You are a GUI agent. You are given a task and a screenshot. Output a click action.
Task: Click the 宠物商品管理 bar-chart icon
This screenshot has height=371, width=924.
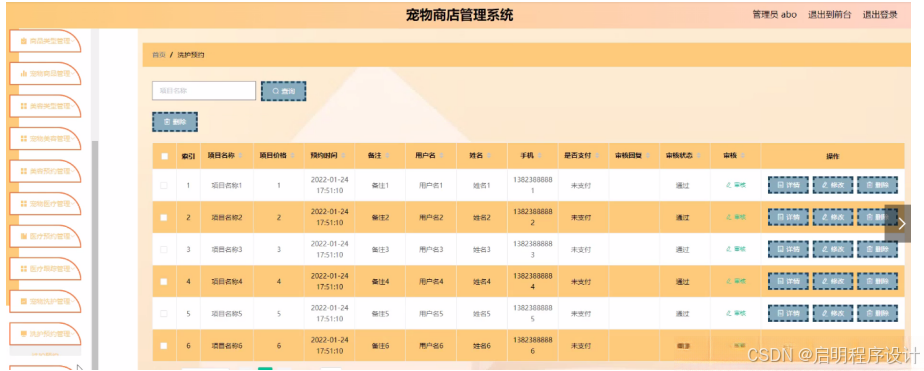pos(24,74)
